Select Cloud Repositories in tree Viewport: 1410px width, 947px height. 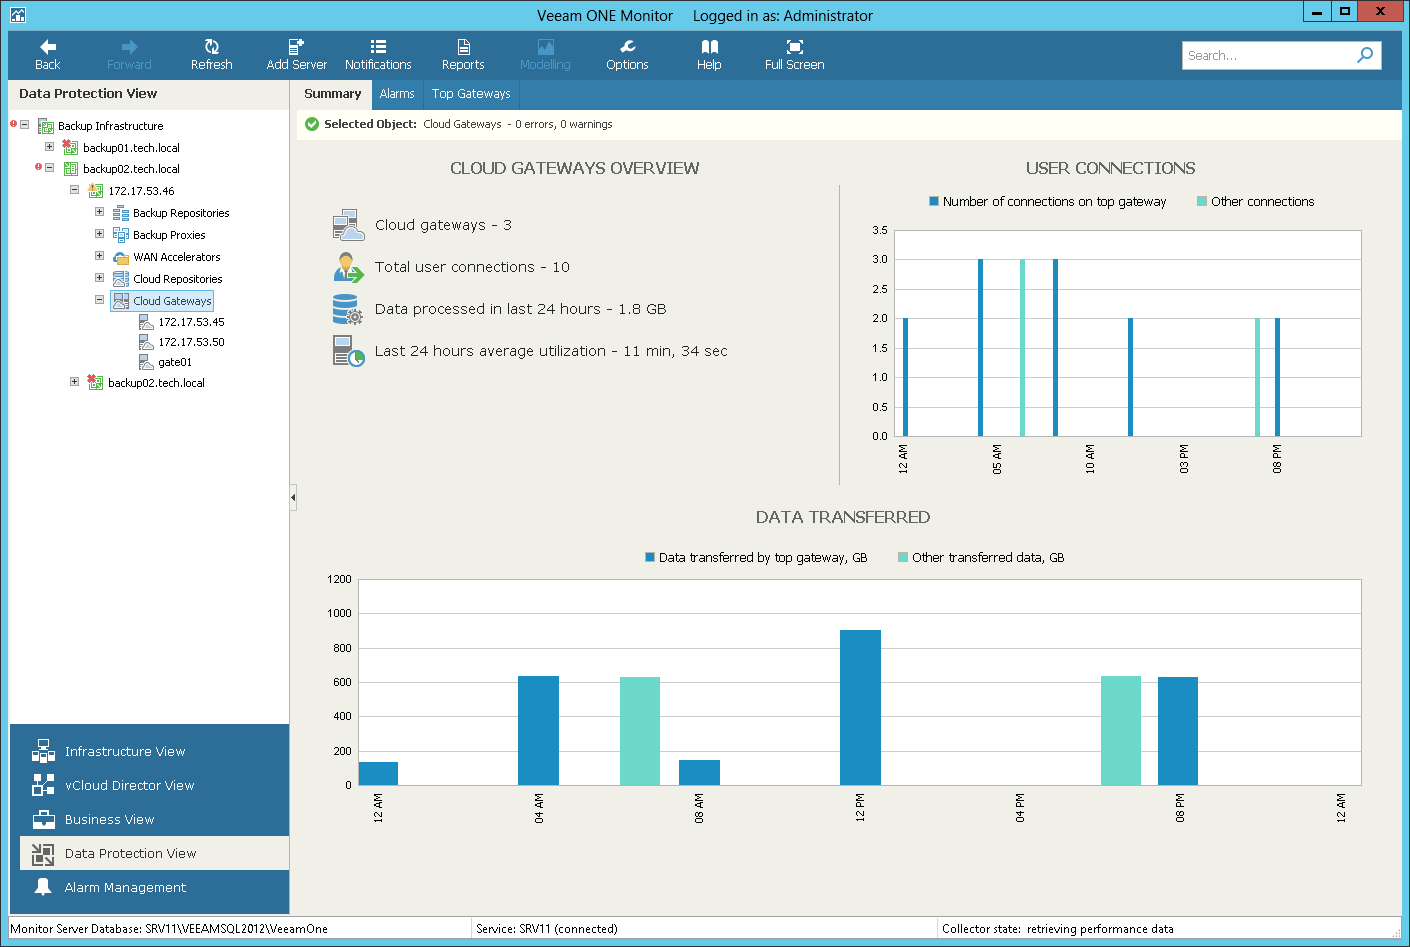point(177,279)
